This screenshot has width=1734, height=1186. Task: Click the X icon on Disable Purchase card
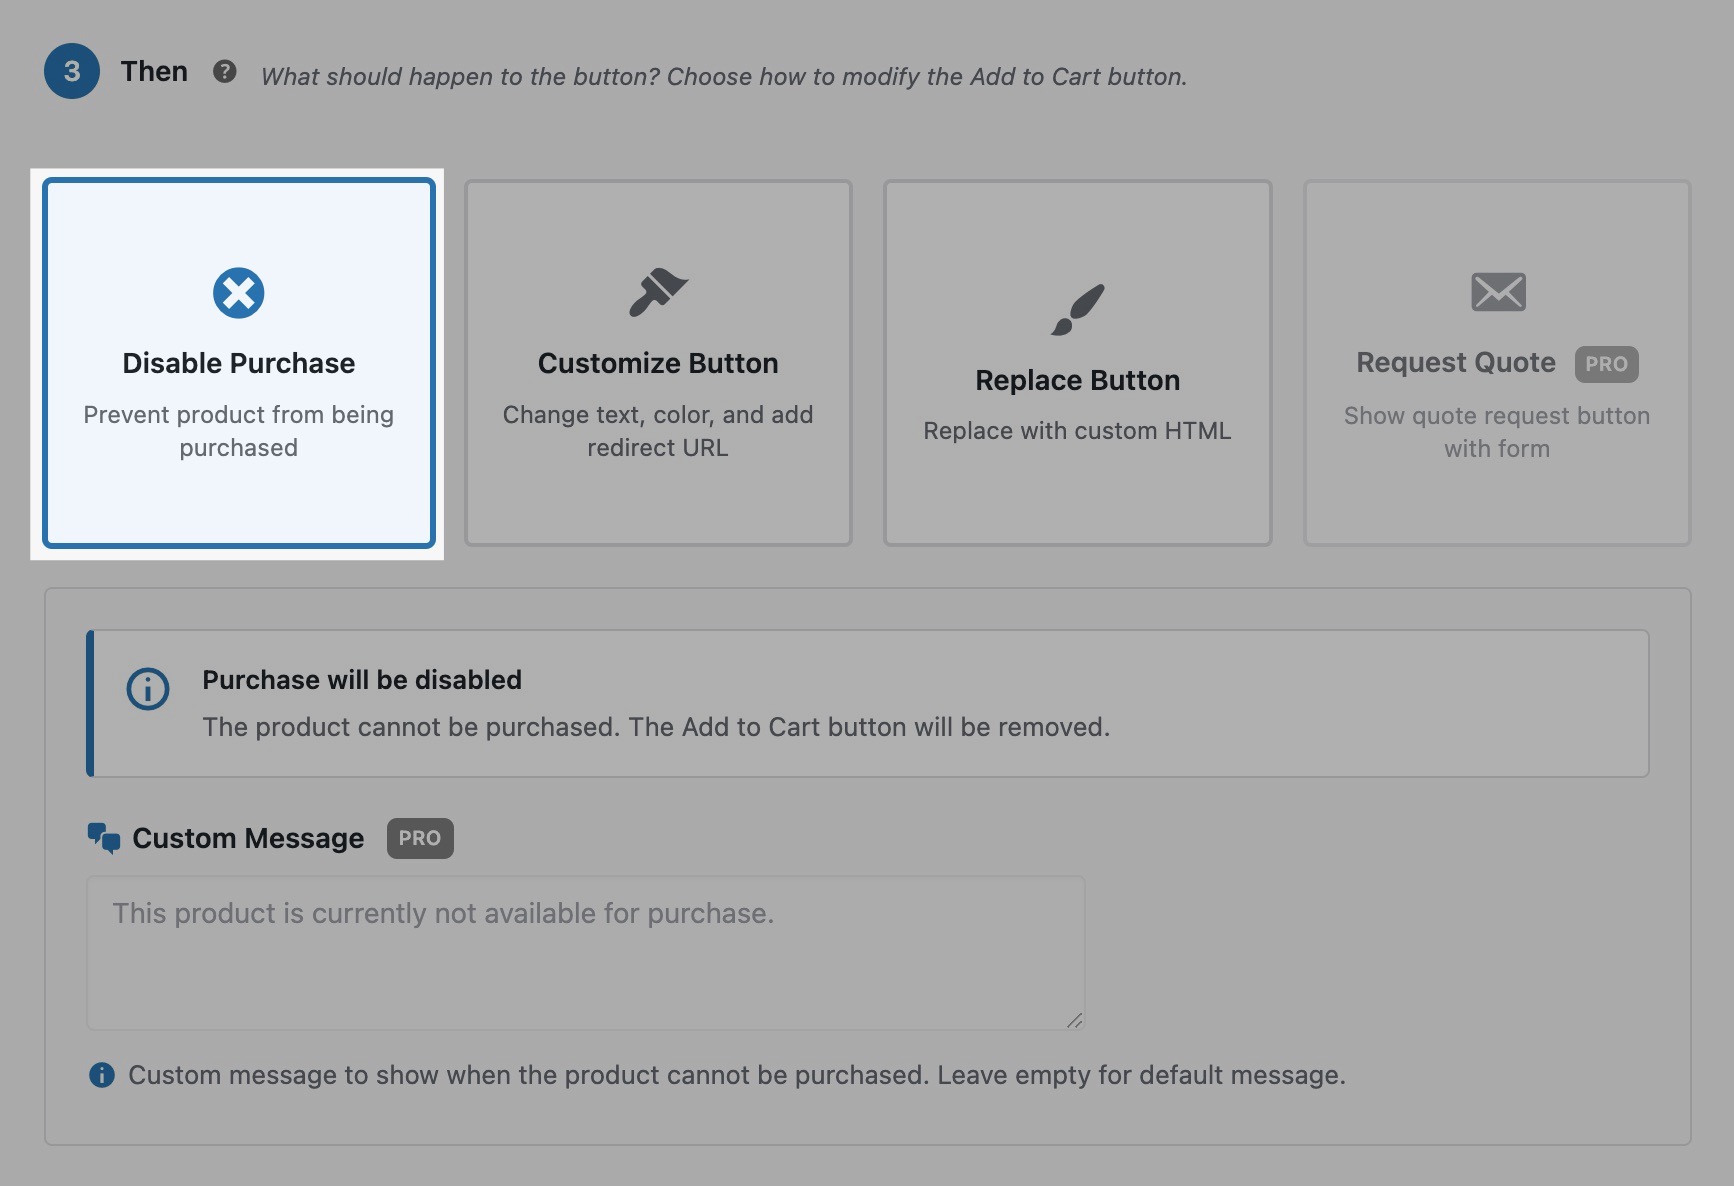pos(238,292)
